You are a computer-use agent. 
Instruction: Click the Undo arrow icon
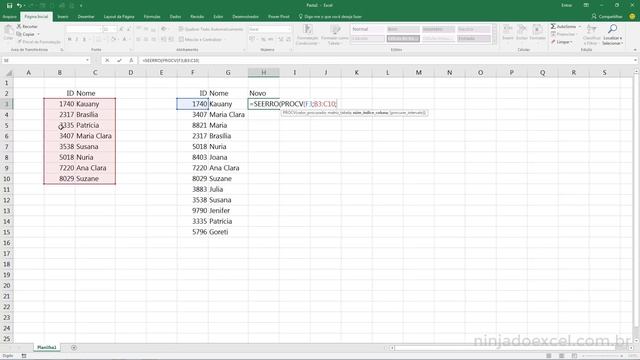[x=19, y=5]
